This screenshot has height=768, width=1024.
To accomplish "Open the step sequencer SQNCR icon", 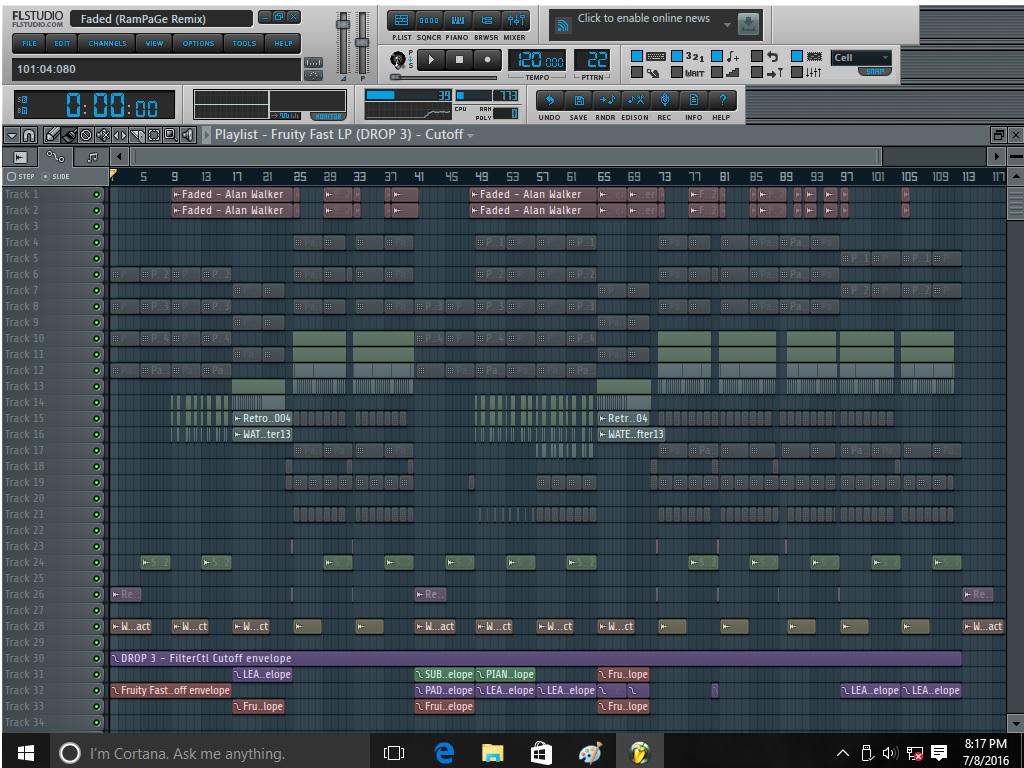I will tap(429, 20).
